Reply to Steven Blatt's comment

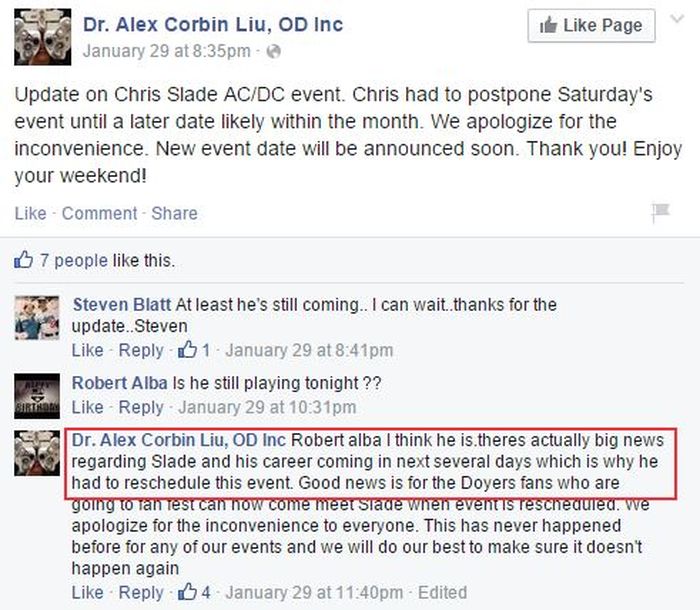point(141,350)
